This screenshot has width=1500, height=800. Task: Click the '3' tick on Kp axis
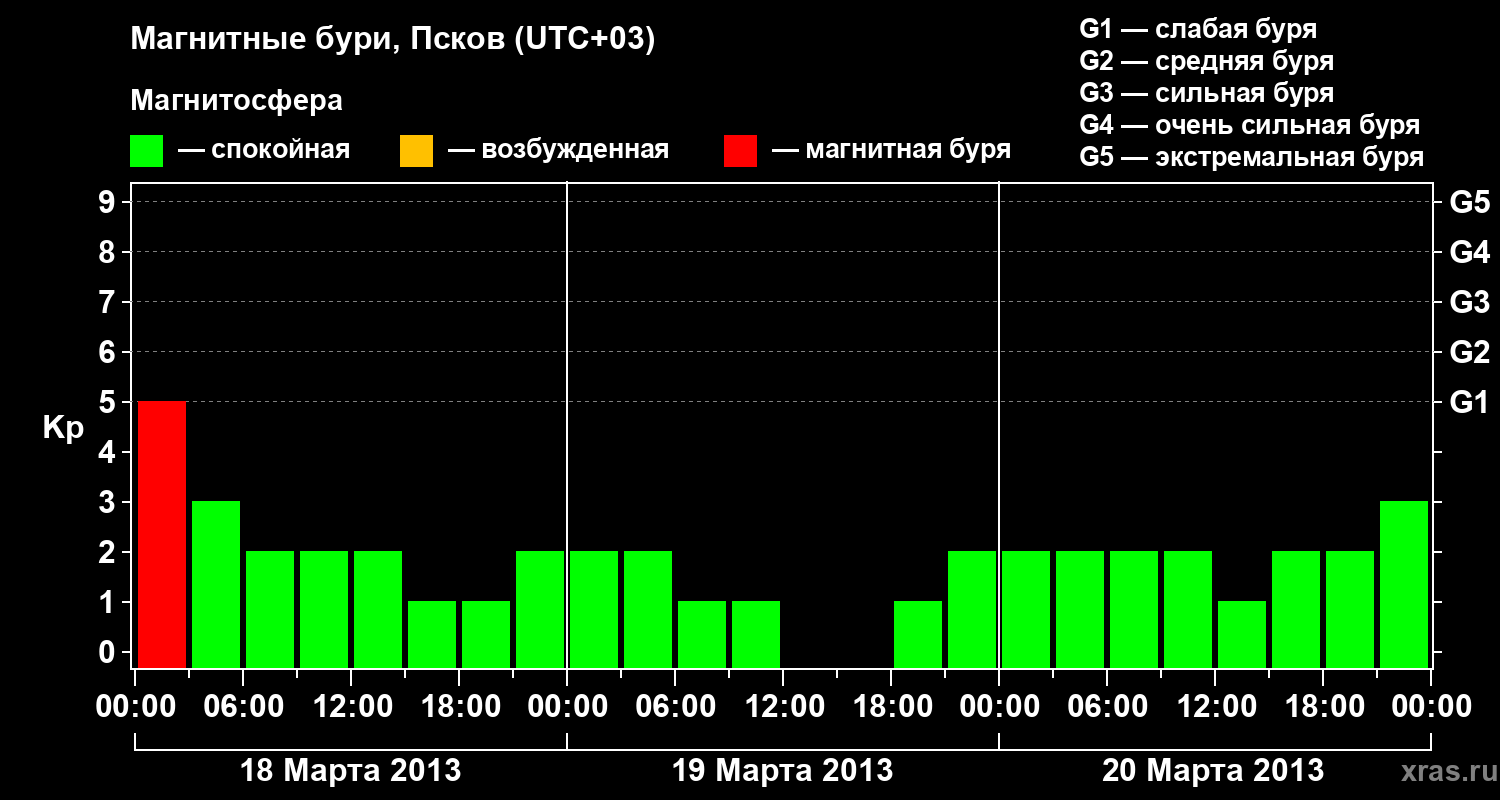pos(109,503)
